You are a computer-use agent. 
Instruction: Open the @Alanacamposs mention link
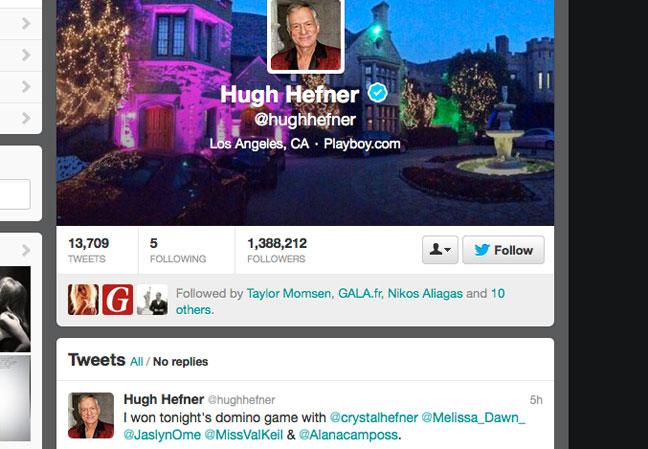(348, 435)
